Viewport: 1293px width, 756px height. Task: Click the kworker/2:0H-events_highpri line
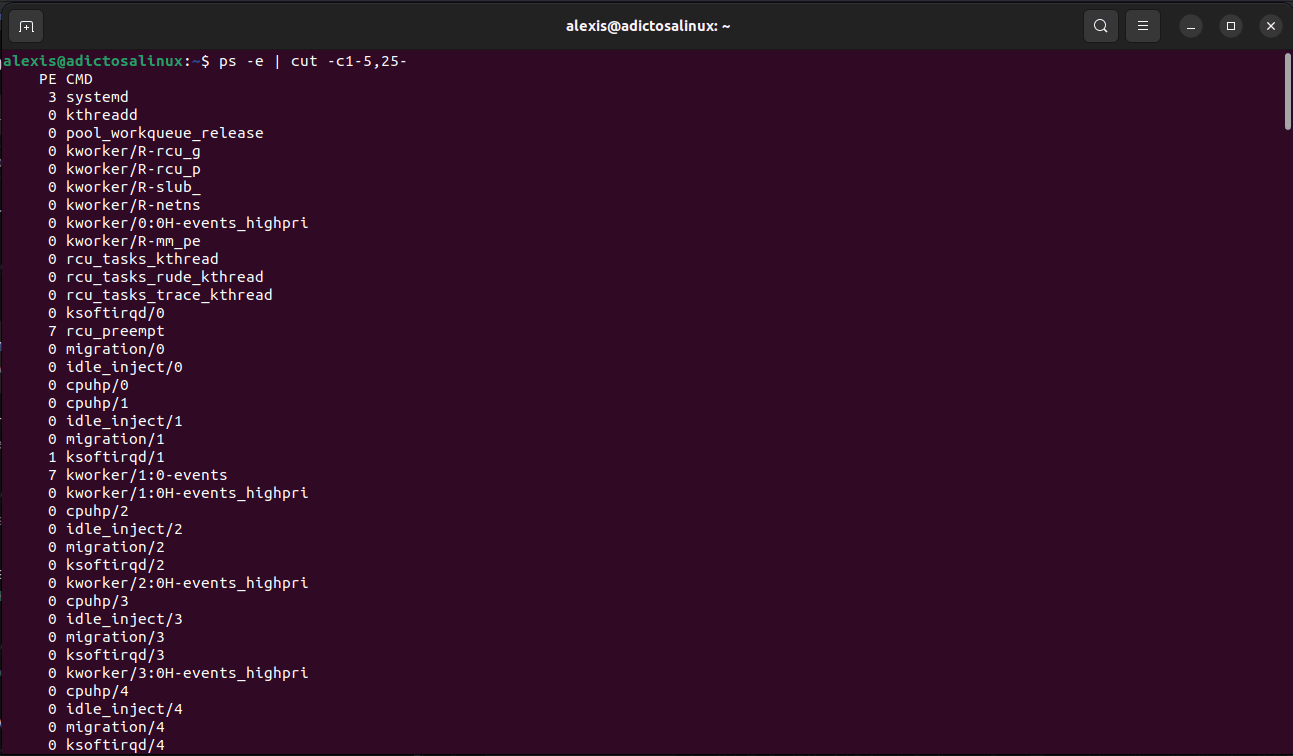[178, 583]
